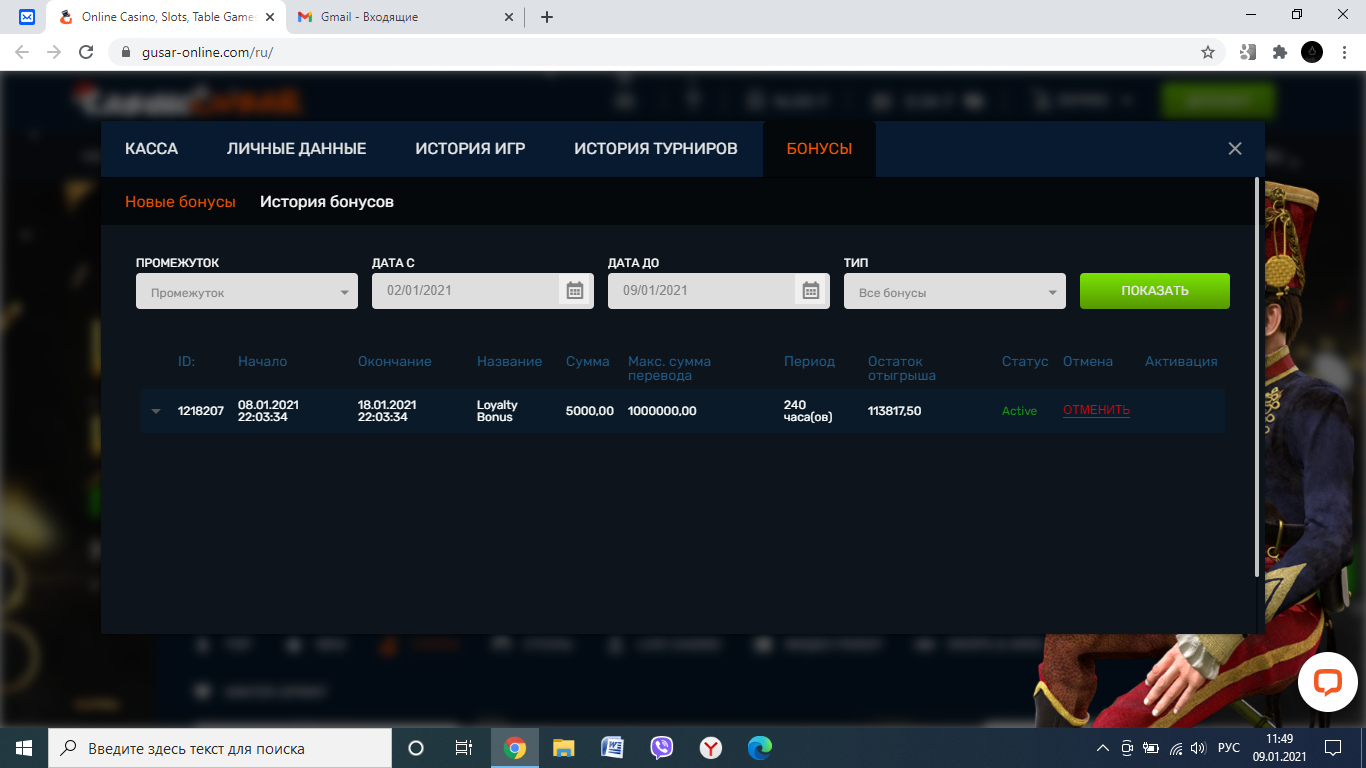Open the network icon in system tray
Viewport: 1366px width, 768px height.
tap(1175, 748)
